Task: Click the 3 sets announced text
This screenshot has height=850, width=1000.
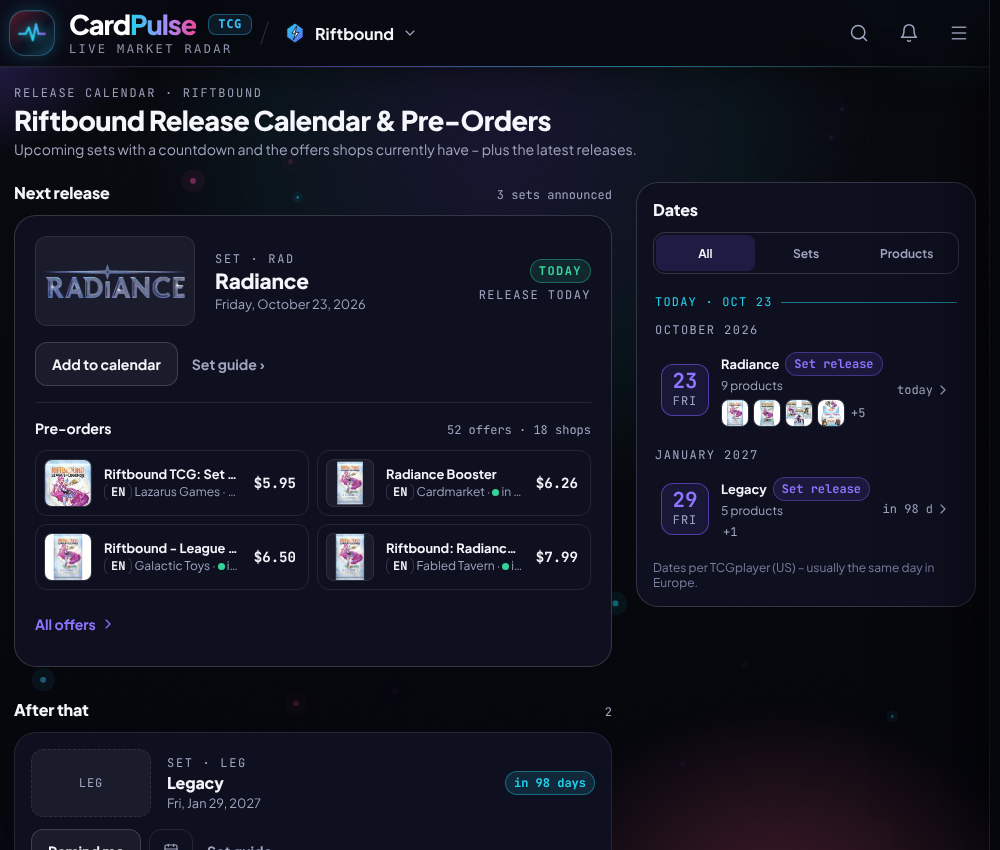Action: point(554,194)
